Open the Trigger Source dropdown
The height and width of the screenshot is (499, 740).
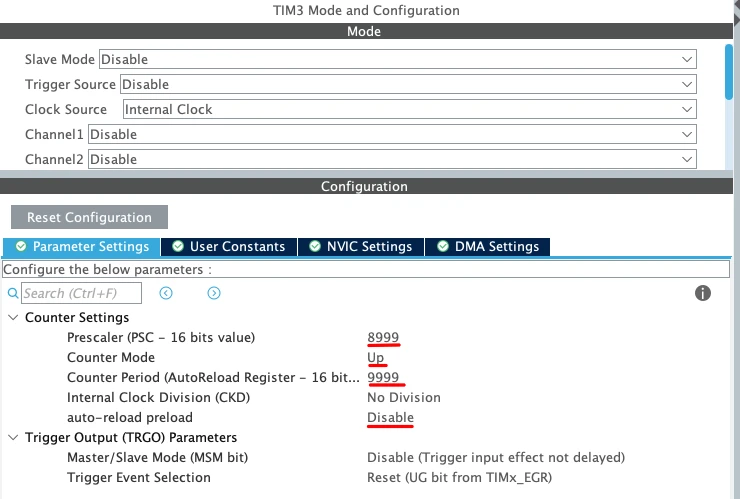point(408,84)
